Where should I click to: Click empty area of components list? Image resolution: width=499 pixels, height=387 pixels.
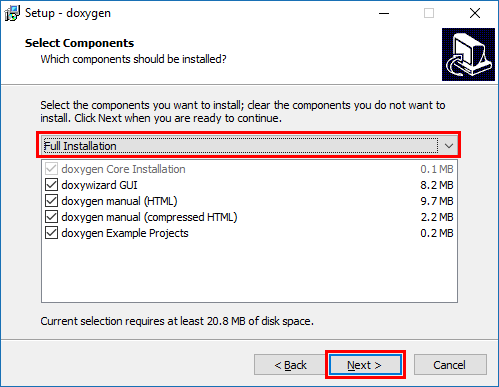coord(249,272)
